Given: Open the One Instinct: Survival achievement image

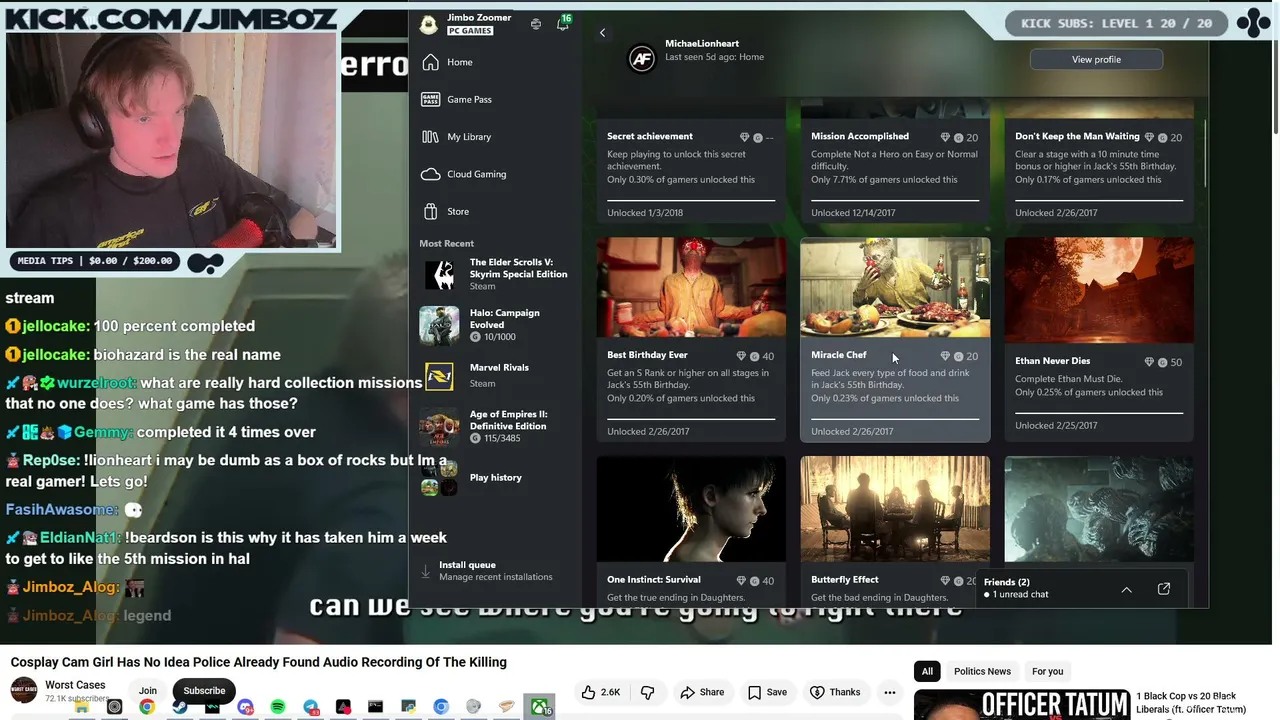Looking at the screenshot, I should click(x=691, y=510).
